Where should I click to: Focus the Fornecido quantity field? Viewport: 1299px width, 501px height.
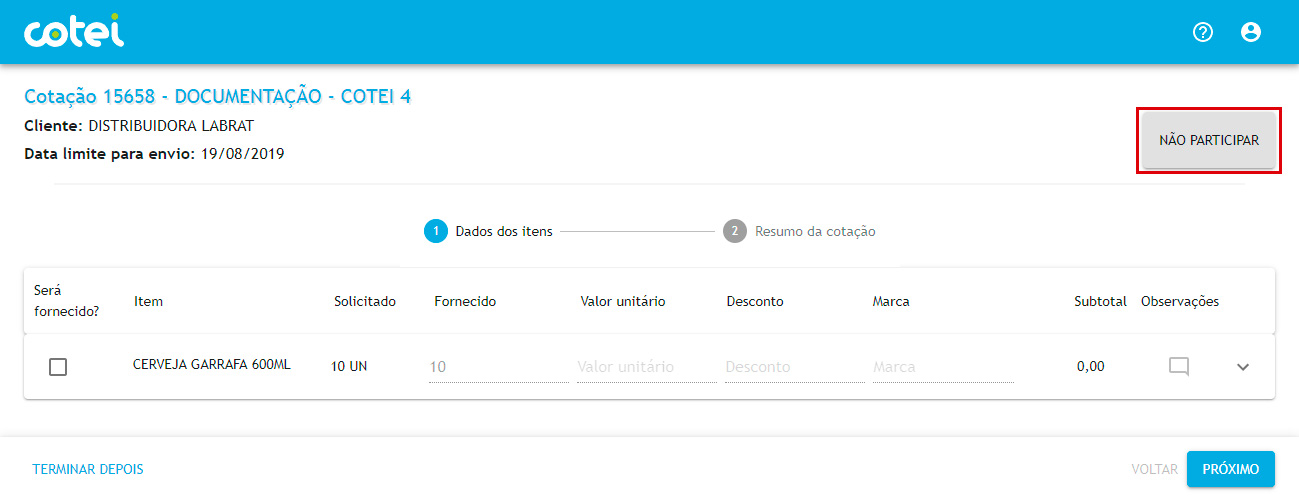[x=498, y=367]
